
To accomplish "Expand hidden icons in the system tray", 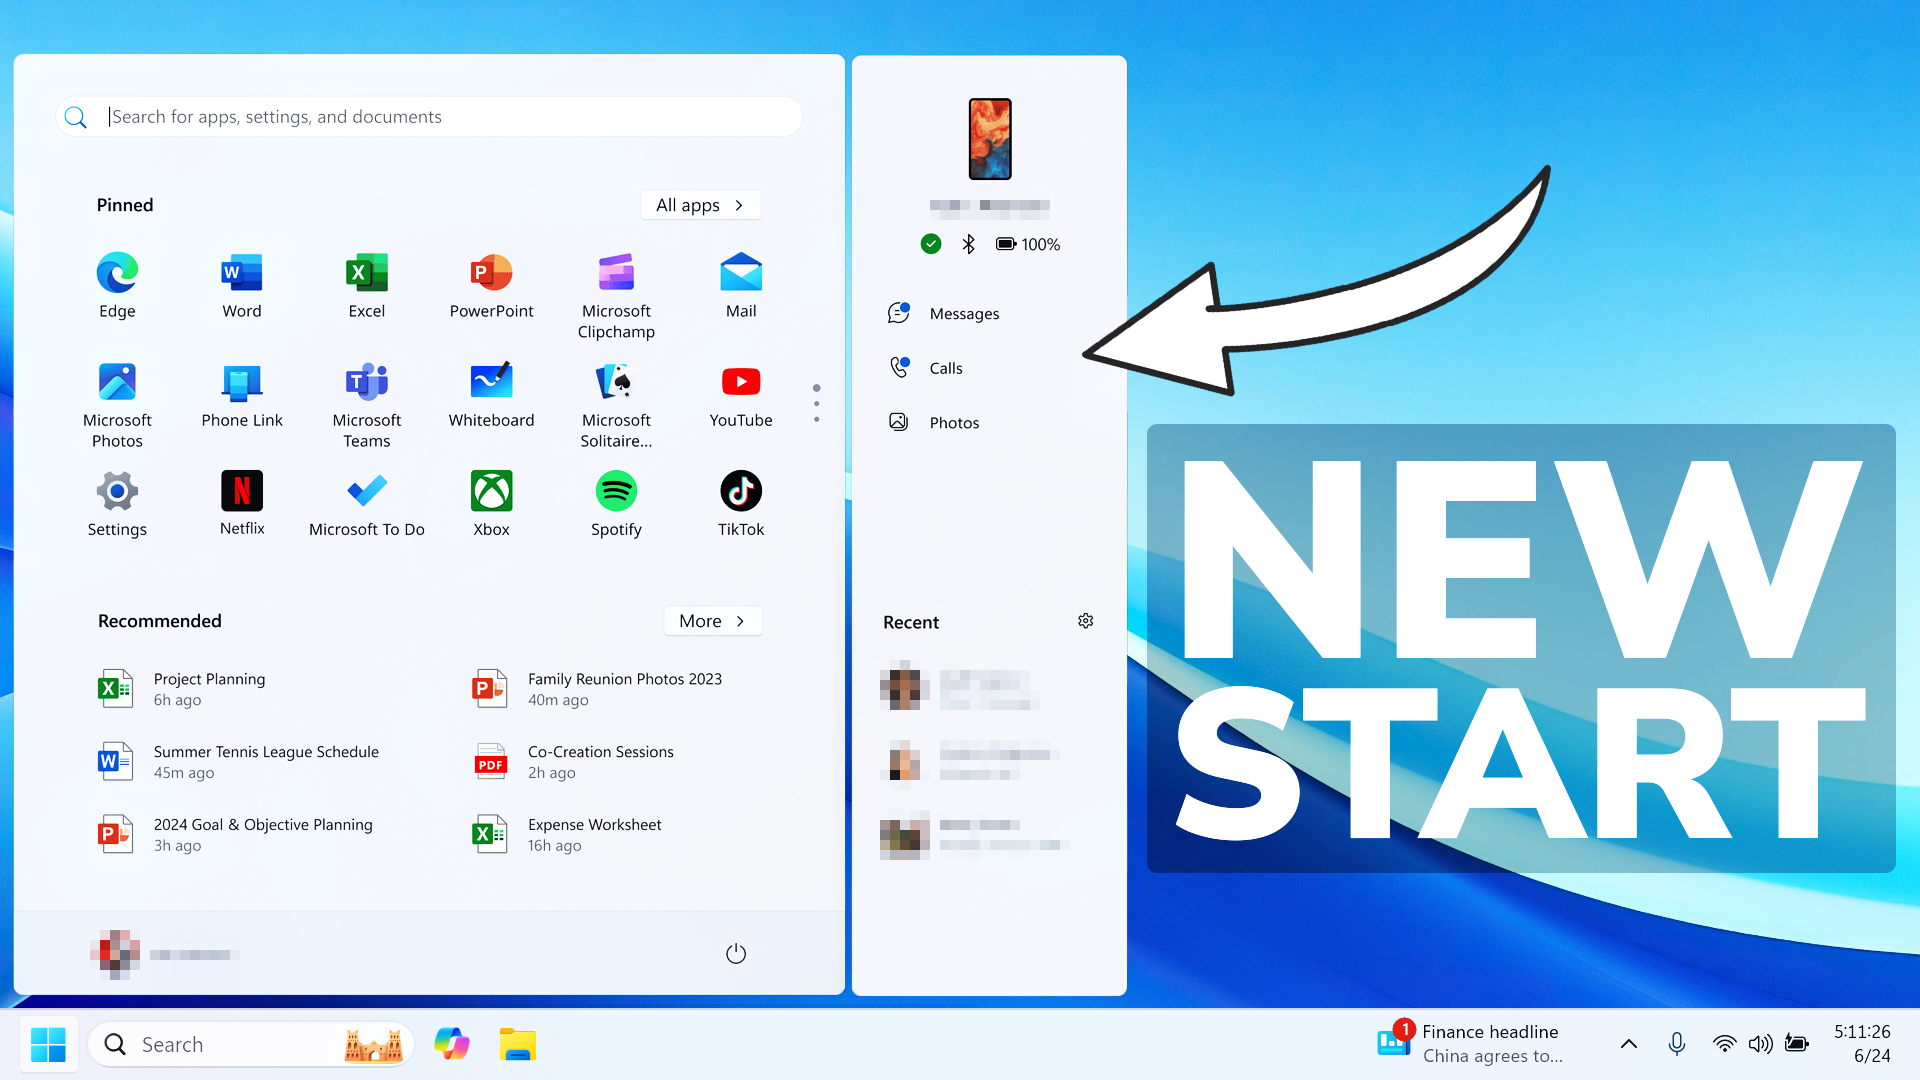I will coord(1629,1043).
